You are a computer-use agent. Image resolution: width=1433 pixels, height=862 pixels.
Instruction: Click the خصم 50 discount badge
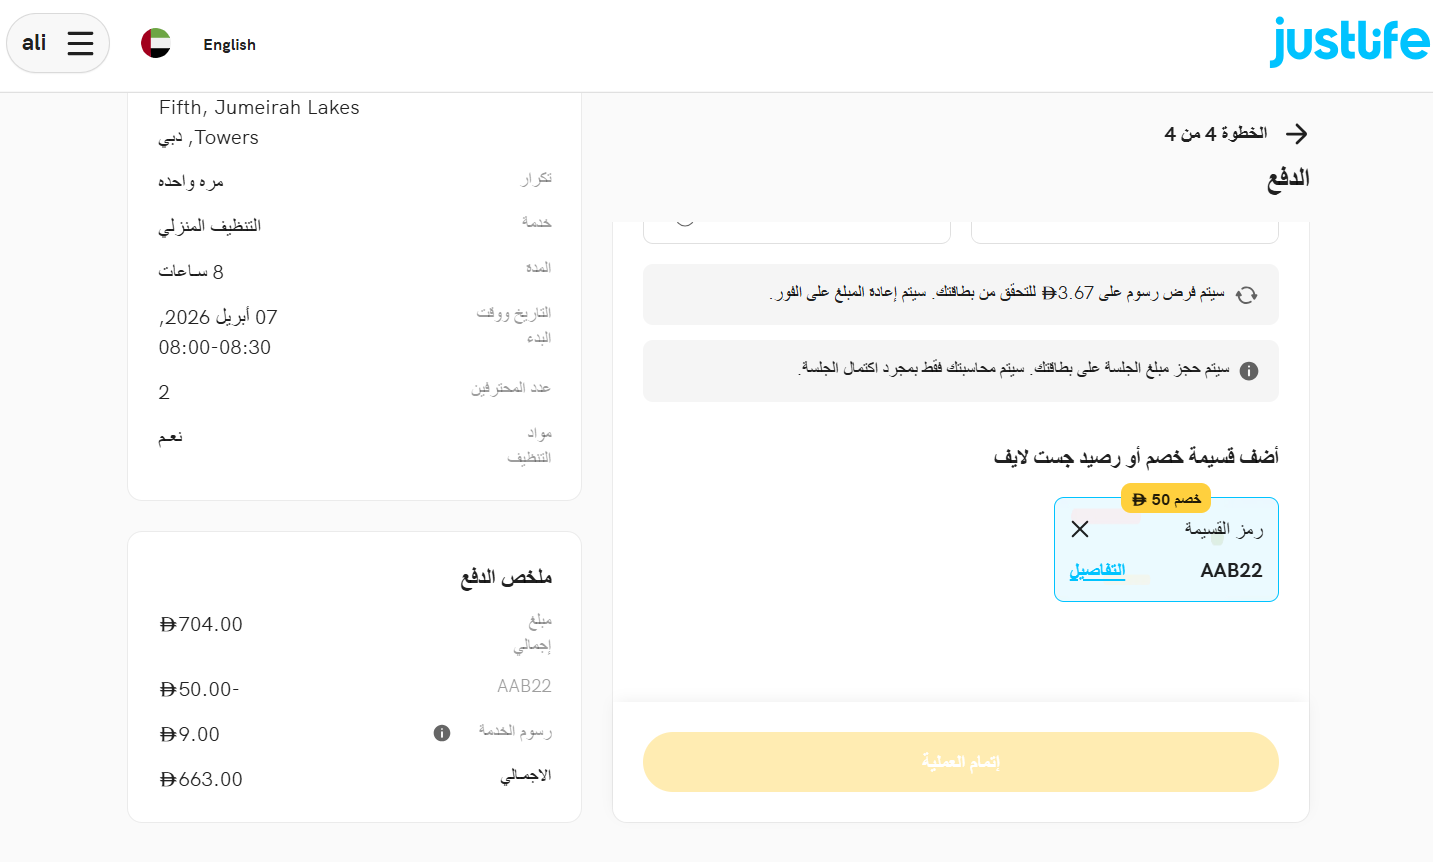1165,497
